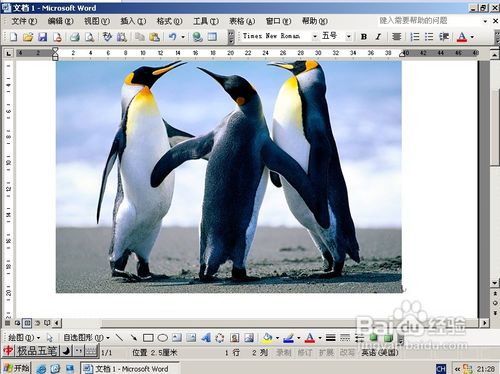The width and height of the screenshot is (500, 374).
Task: Open the font size 五号 dropdown
Action: click(348, 36)
